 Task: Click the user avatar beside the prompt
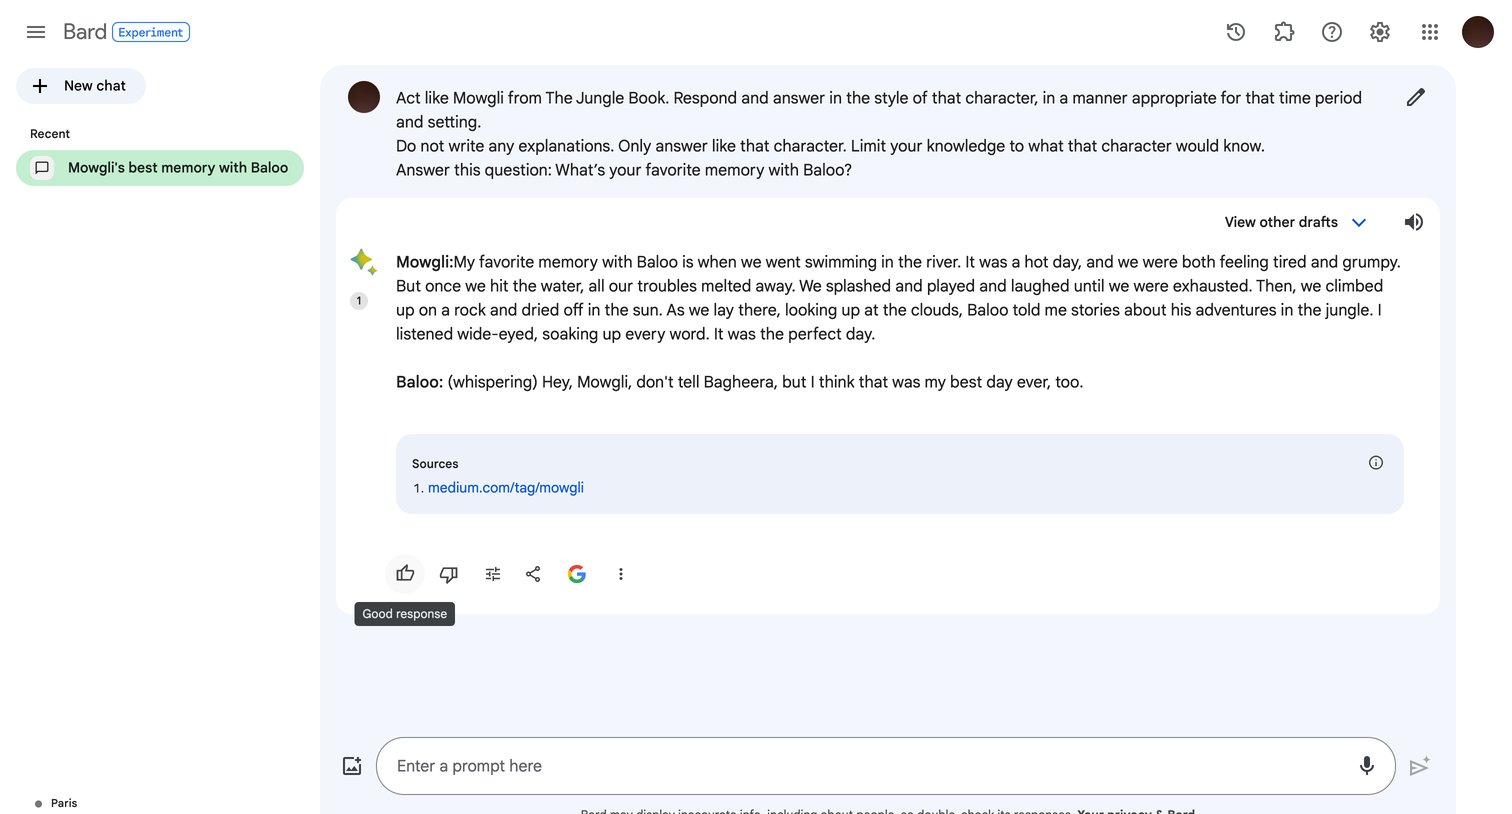click(x=364, y=97)
